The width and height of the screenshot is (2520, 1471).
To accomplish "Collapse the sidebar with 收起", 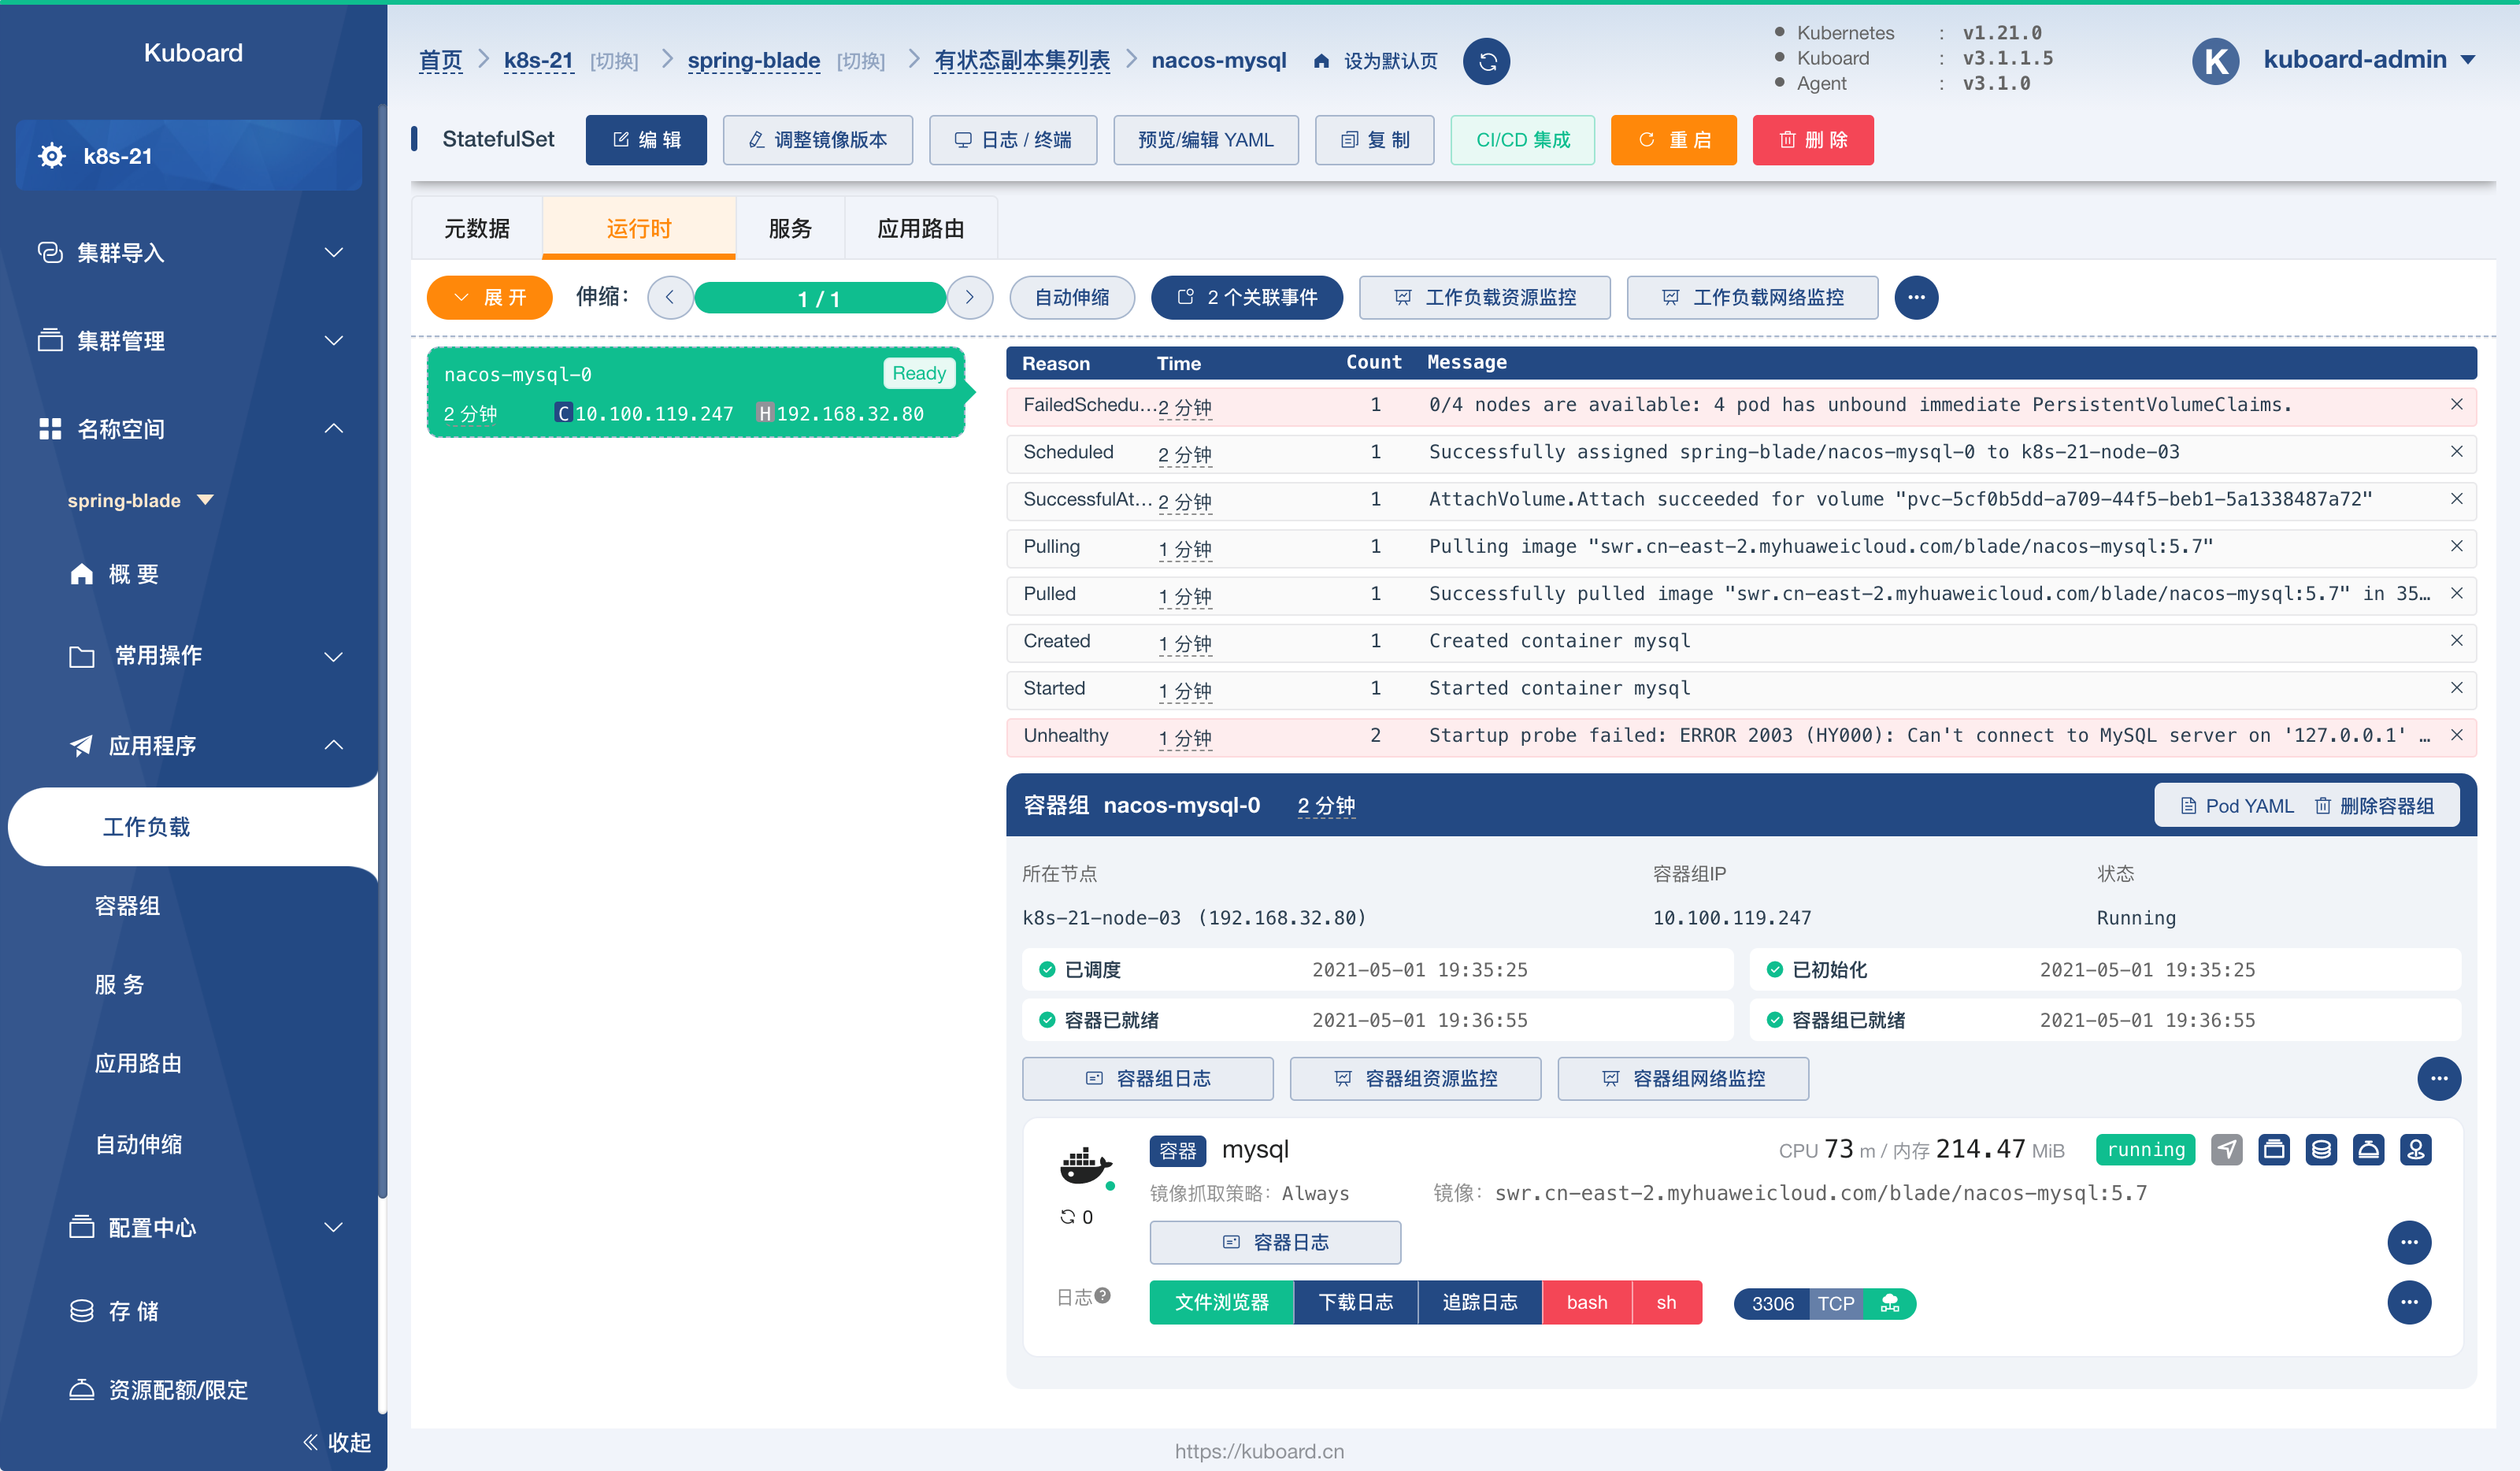I will tap(337, 1442).
